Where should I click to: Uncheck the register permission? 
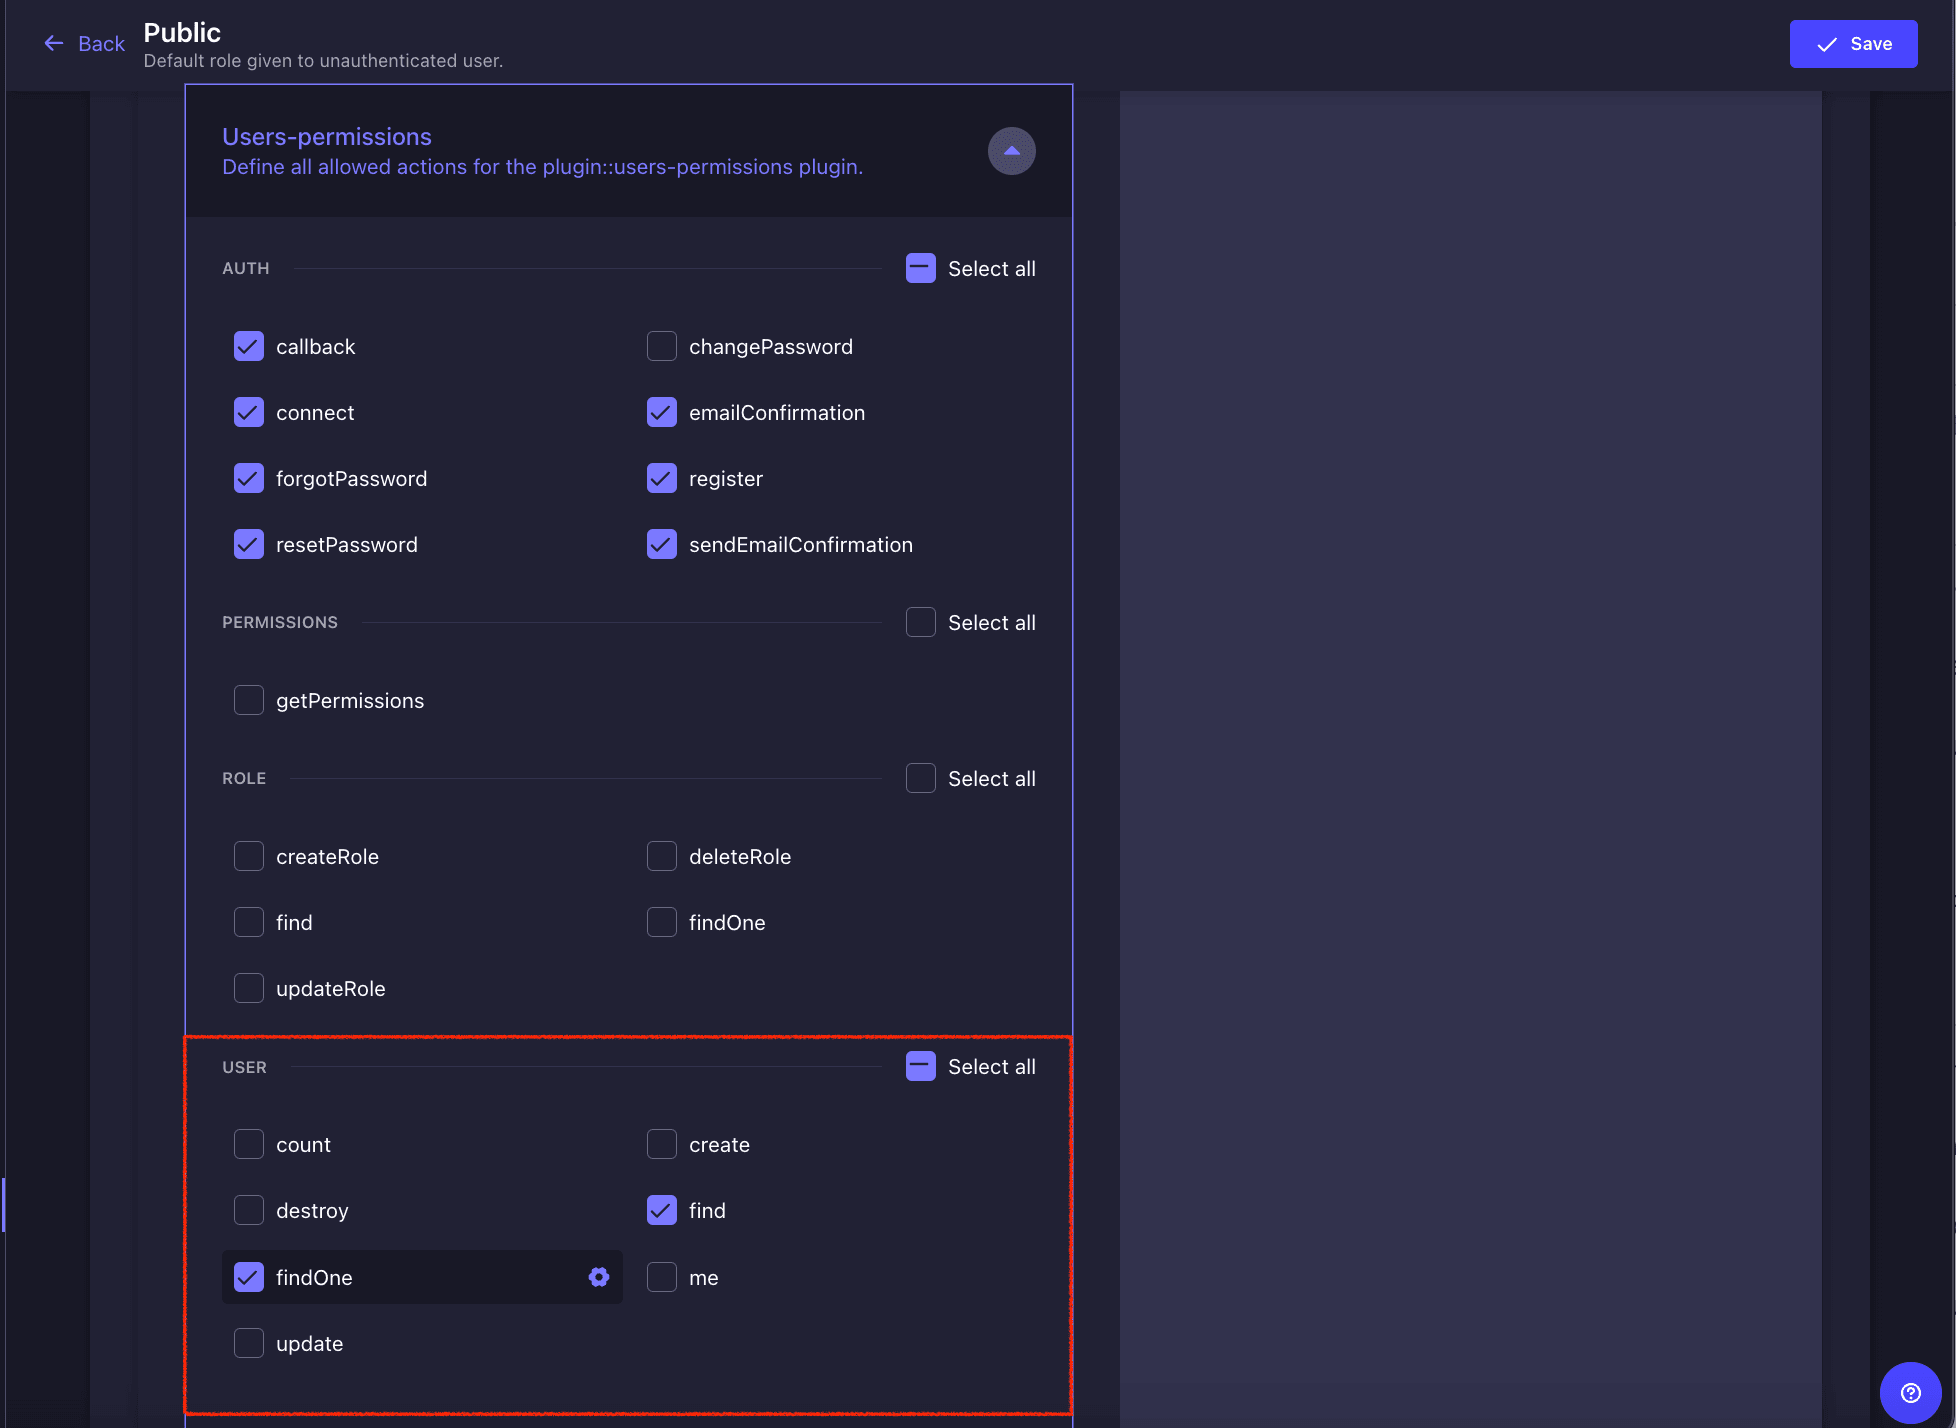tap(661, 478)
